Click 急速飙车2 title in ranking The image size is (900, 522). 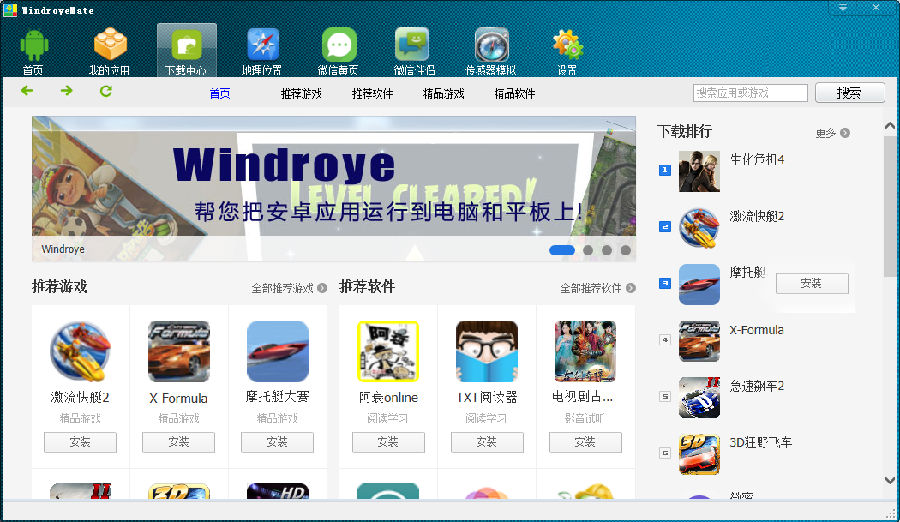[757, 386]
